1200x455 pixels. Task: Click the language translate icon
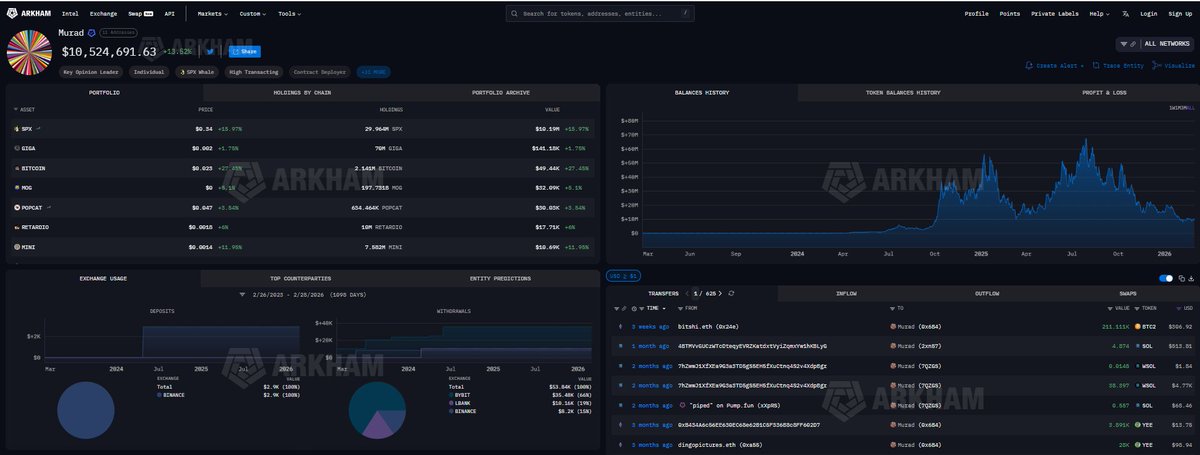pos(1125,14)
